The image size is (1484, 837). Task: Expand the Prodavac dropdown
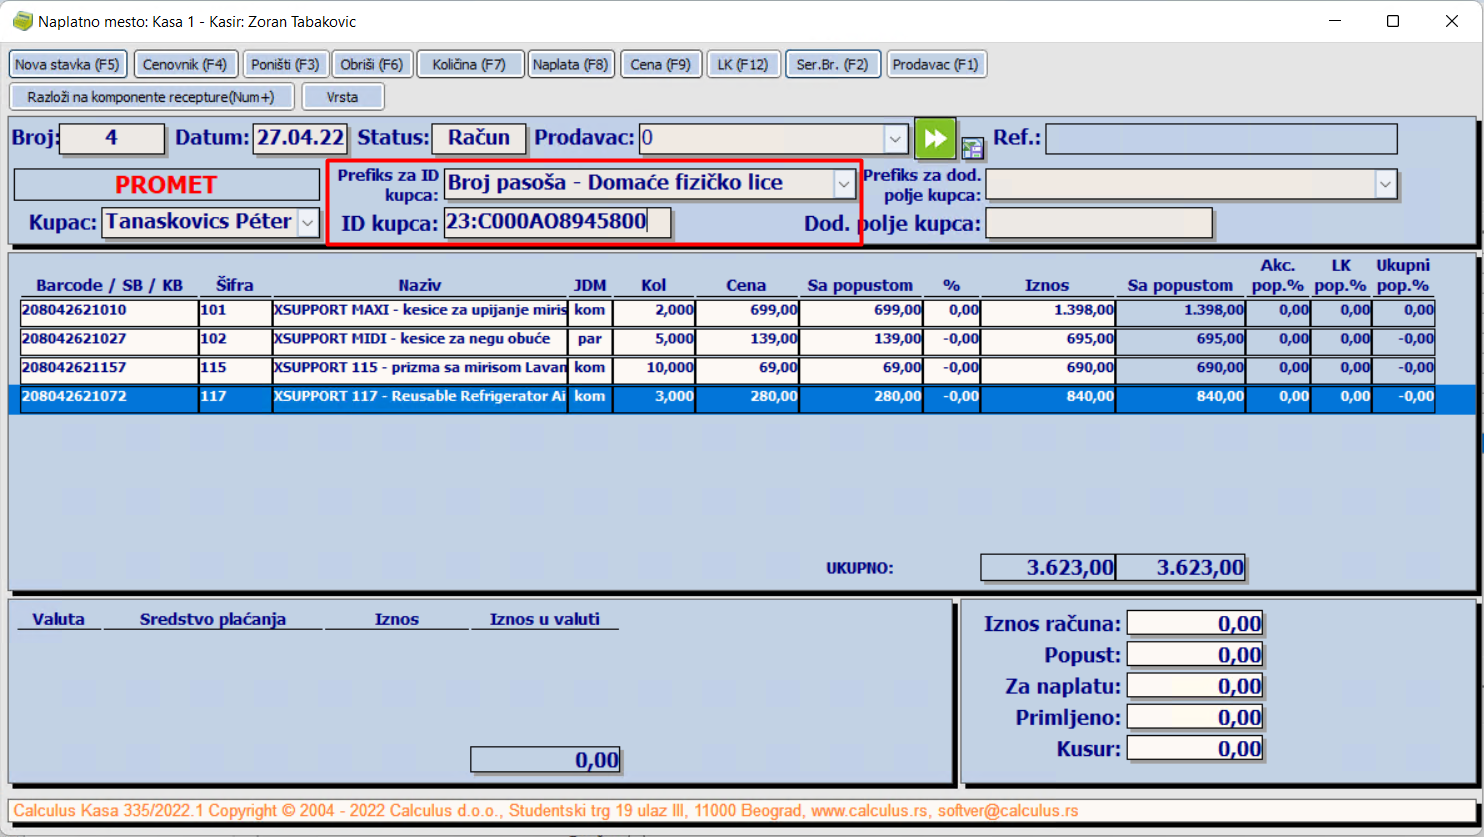coord(895,138)
